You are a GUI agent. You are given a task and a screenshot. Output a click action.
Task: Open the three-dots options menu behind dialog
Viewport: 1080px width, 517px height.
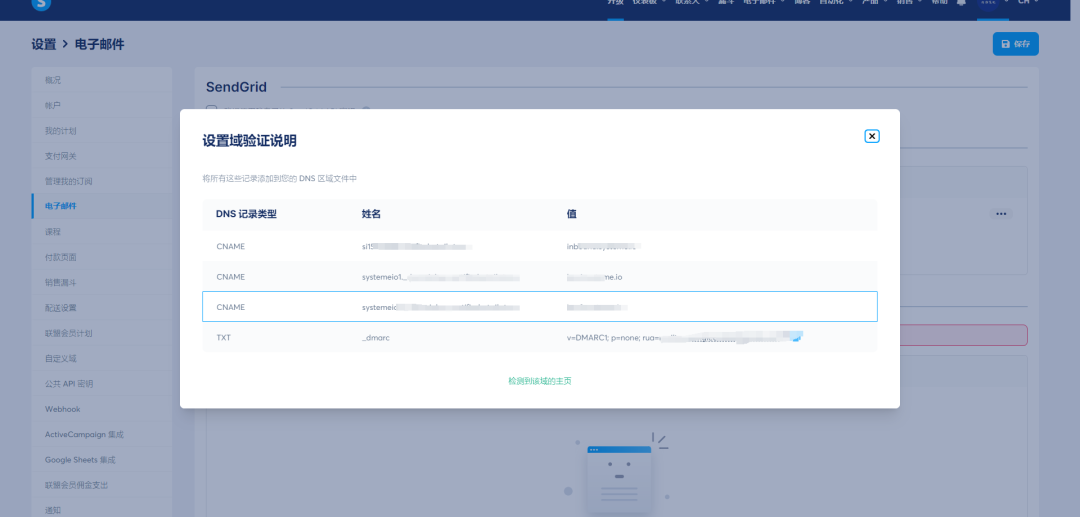point(1001,214)
